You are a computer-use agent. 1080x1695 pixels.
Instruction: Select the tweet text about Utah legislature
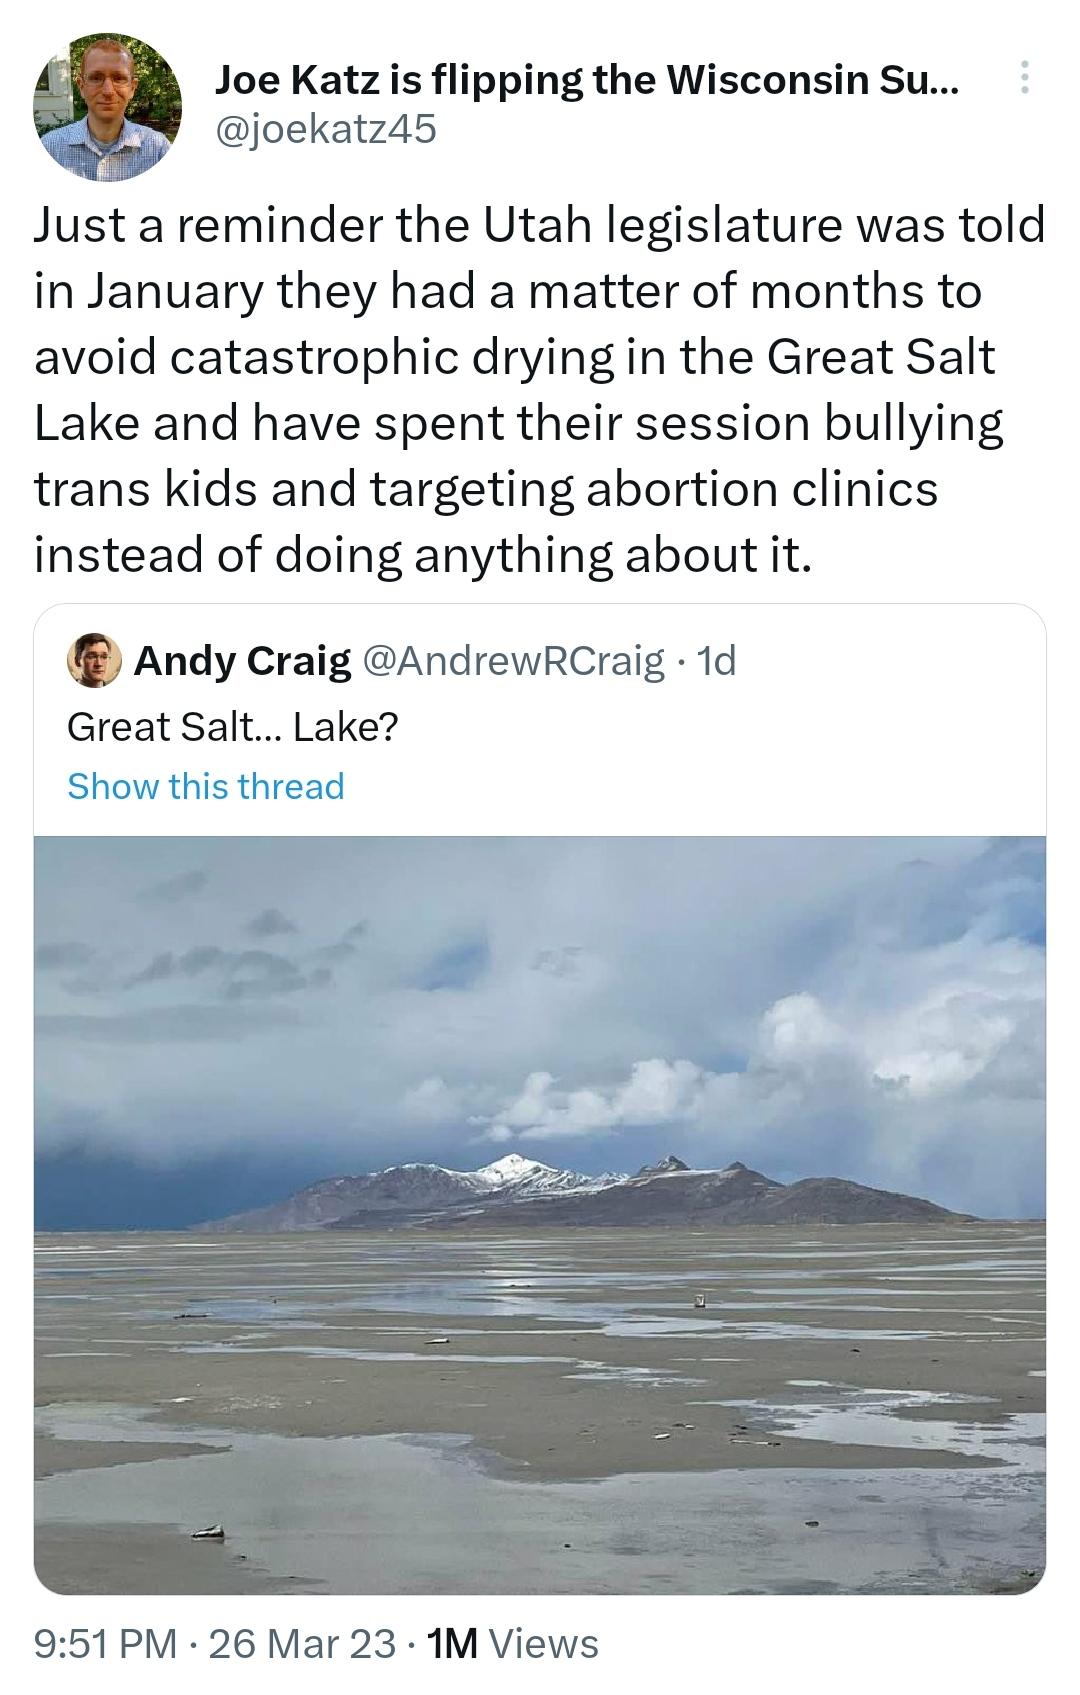(539, 390)
